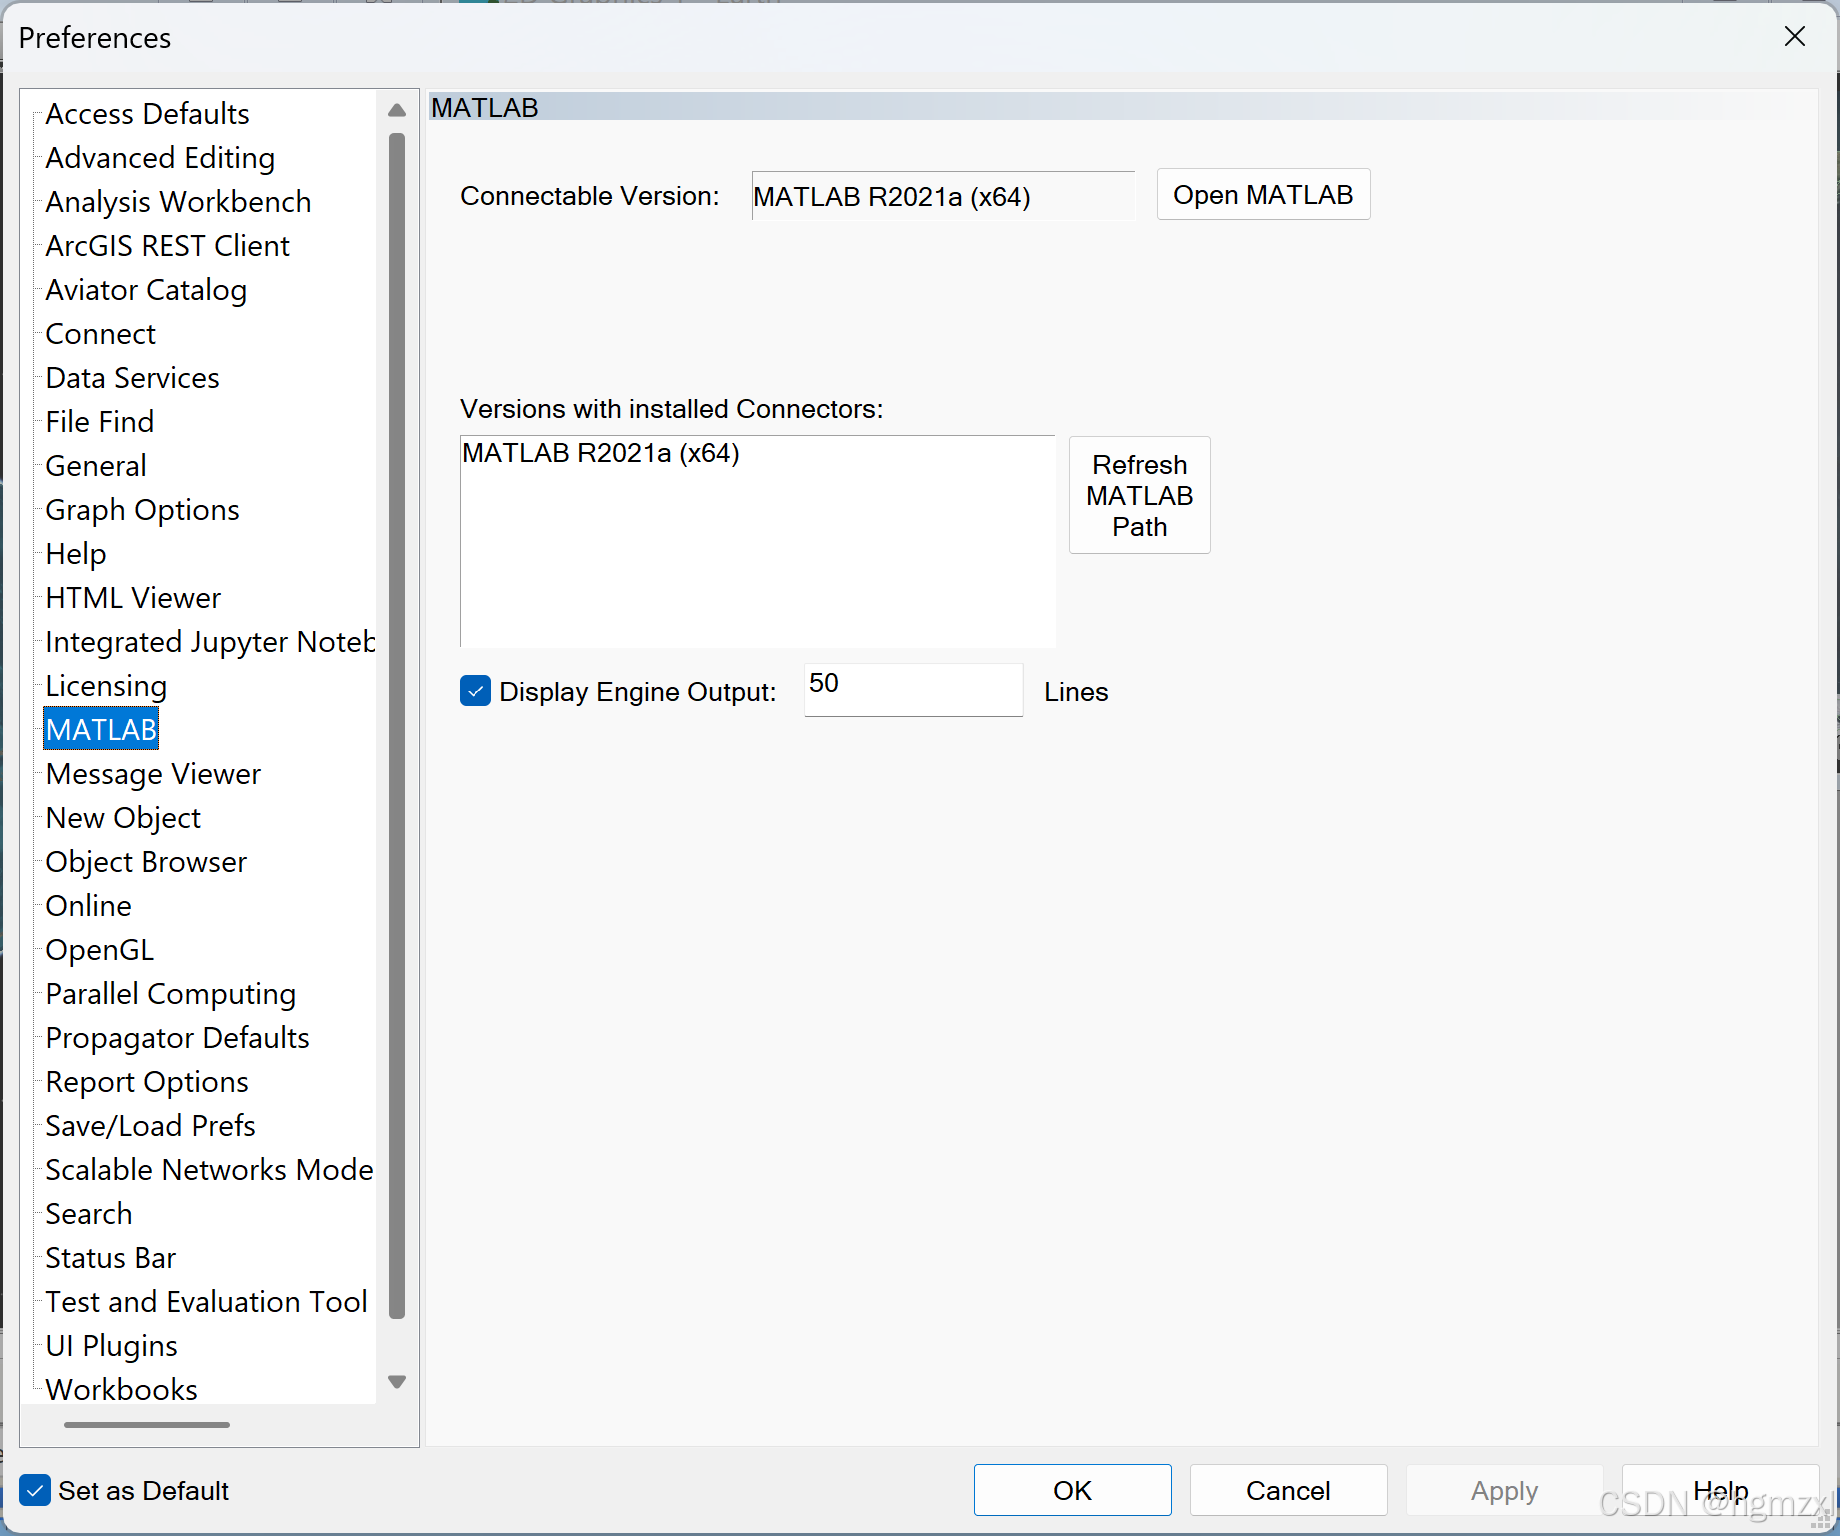
Task: Select Parallel Computing category
Action: pyautogui.click(x=170, y=994)
